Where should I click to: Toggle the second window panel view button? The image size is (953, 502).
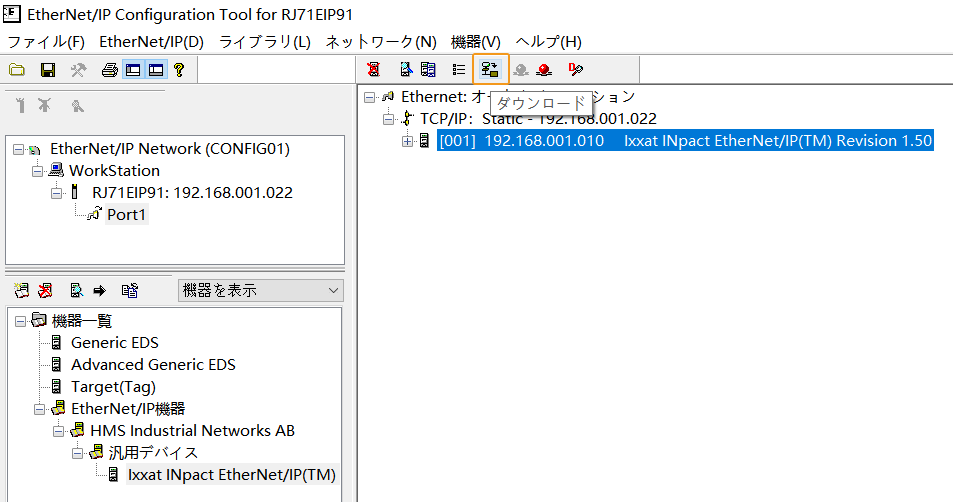click(x=156, y=70)
